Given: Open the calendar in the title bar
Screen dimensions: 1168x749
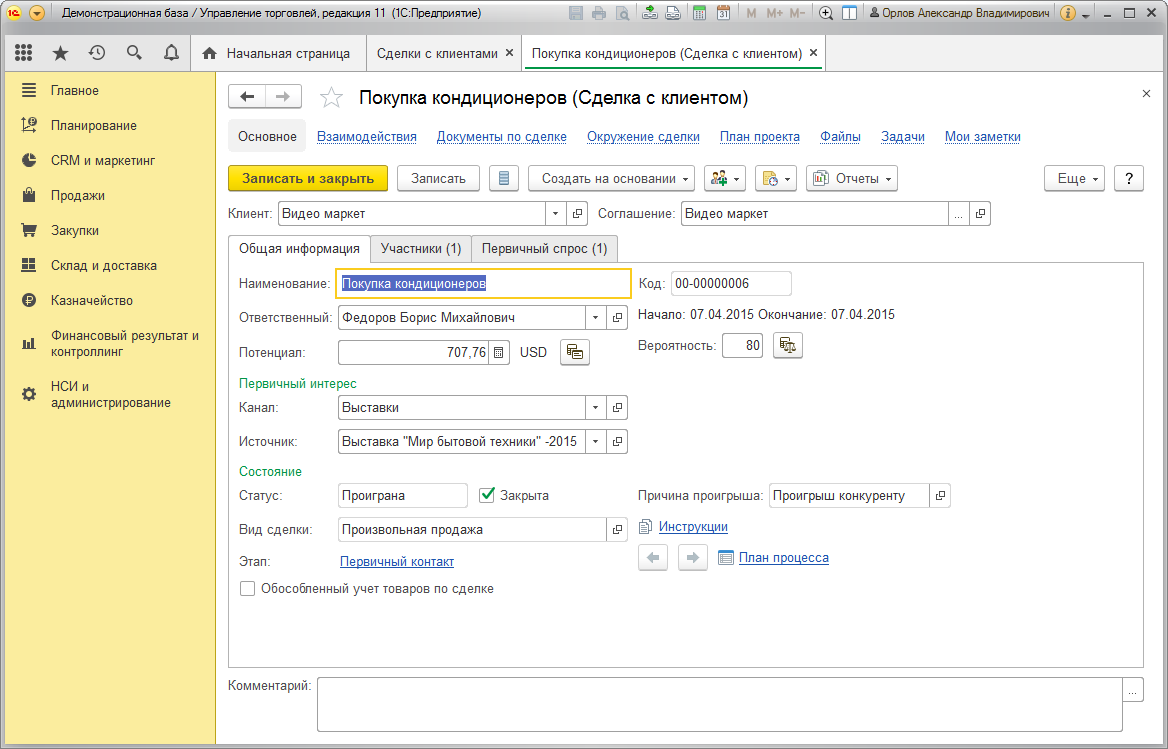Looking at the screenshot, I should click(x=723, y=13).
